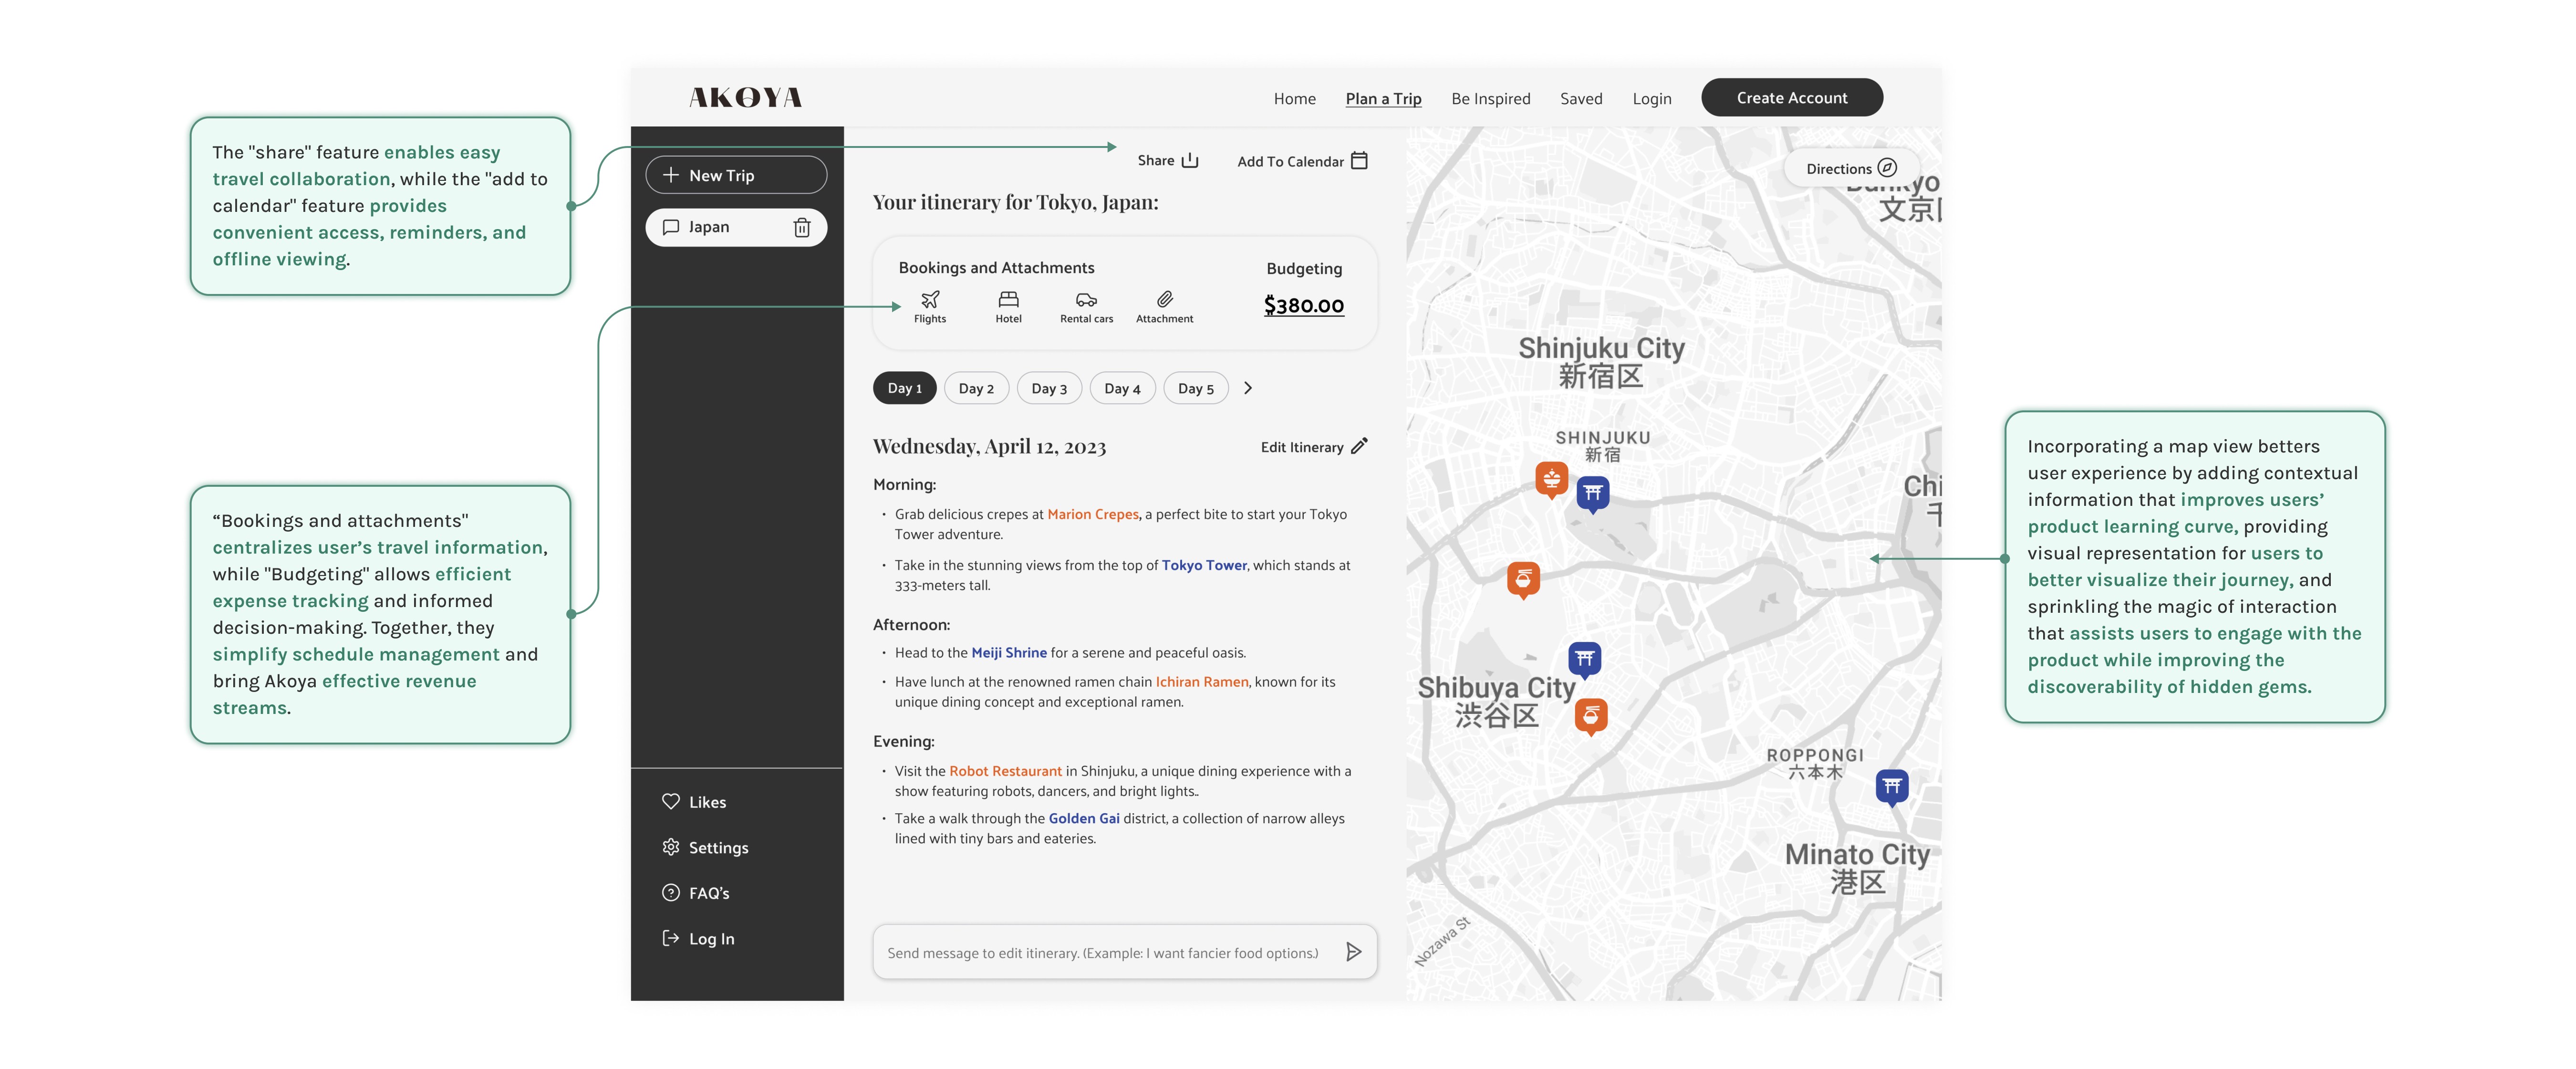2576x1069 pixels.
Task: Open the Ichiran Ramen link
Action: click(1201, 682)
